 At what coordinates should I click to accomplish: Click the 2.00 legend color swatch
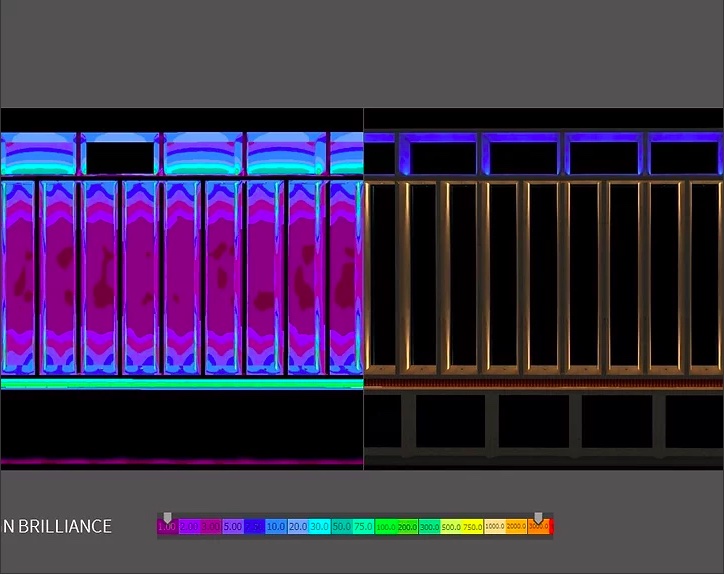(x=189, y=527)
